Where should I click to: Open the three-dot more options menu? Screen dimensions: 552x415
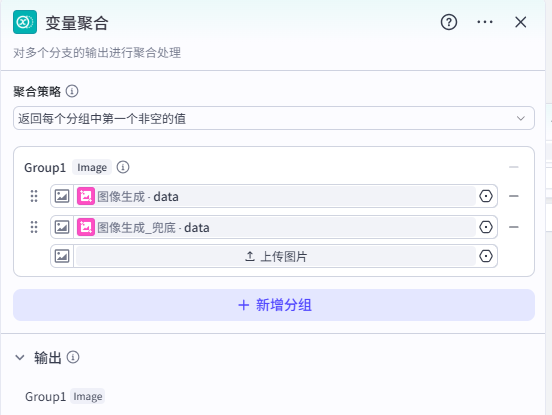[485, 22]
